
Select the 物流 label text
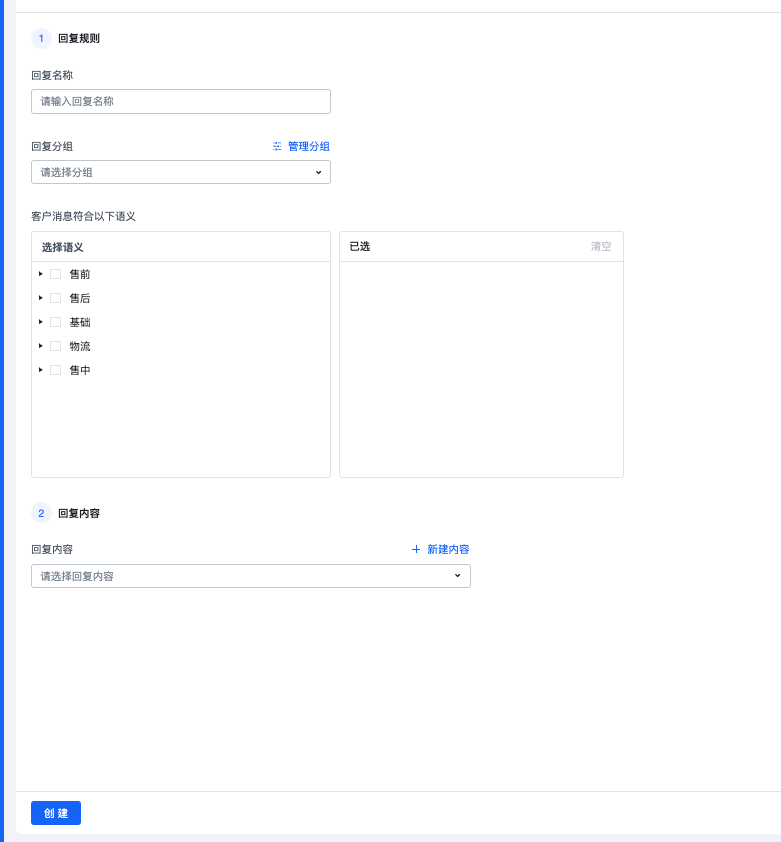[80, 346]
